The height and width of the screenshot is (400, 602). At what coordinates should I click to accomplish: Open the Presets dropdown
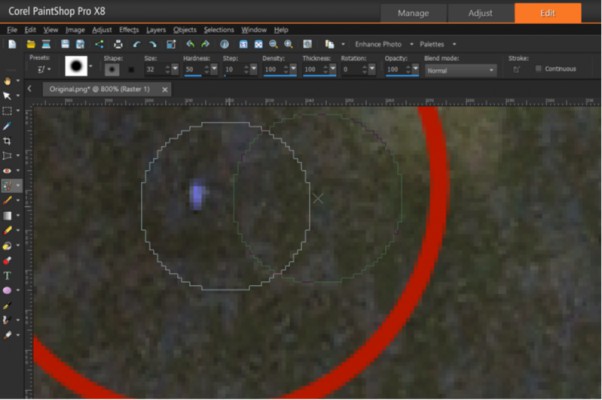coord(43,69)
